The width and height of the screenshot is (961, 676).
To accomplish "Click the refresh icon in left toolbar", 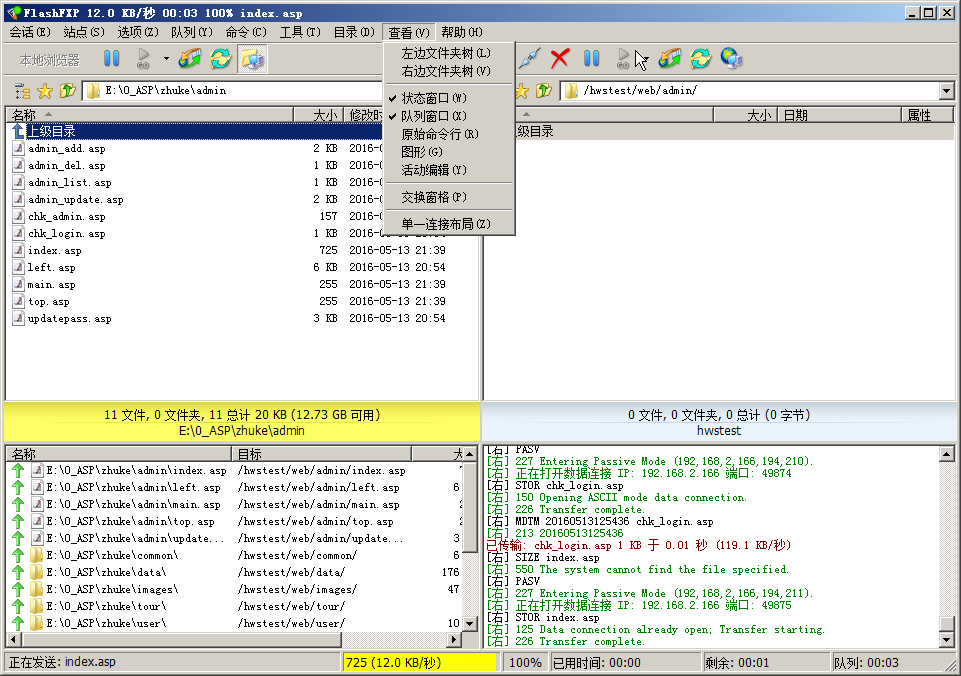I will [x=220, y=59].
